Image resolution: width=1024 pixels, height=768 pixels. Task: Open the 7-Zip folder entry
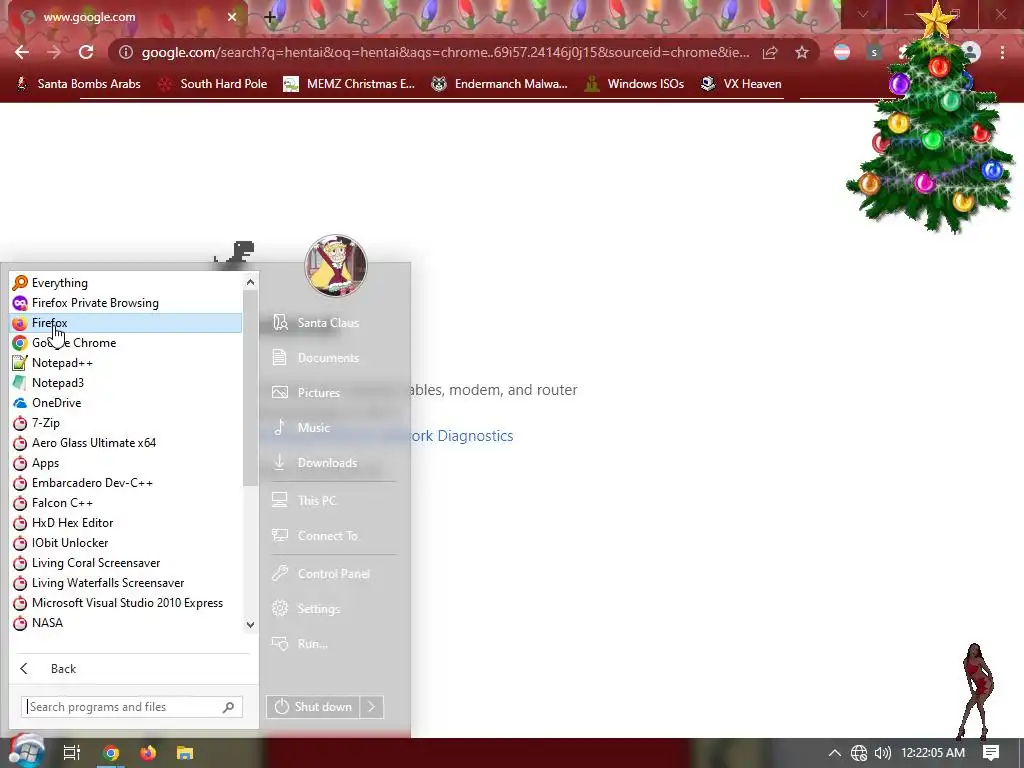tap(125, 423)
